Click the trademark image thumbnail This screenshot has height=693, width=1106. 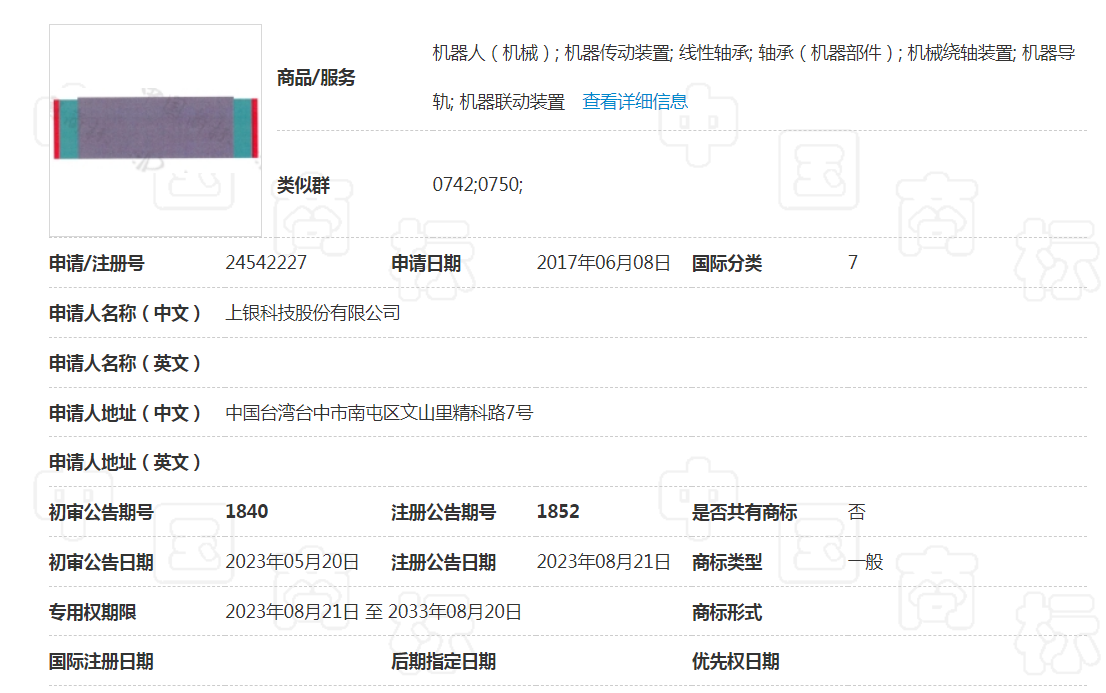[155, 131]
